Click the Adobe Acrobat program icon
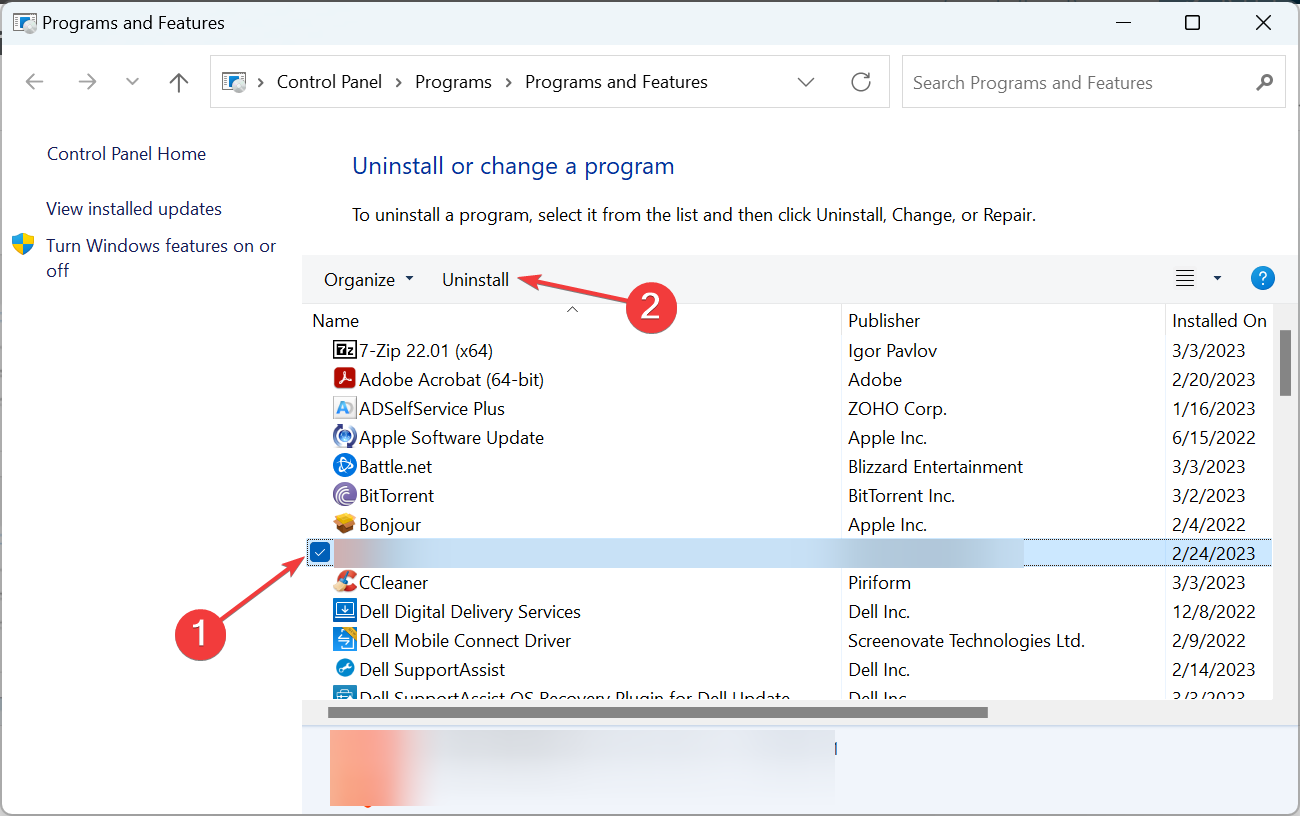 (x=344, y=379)
